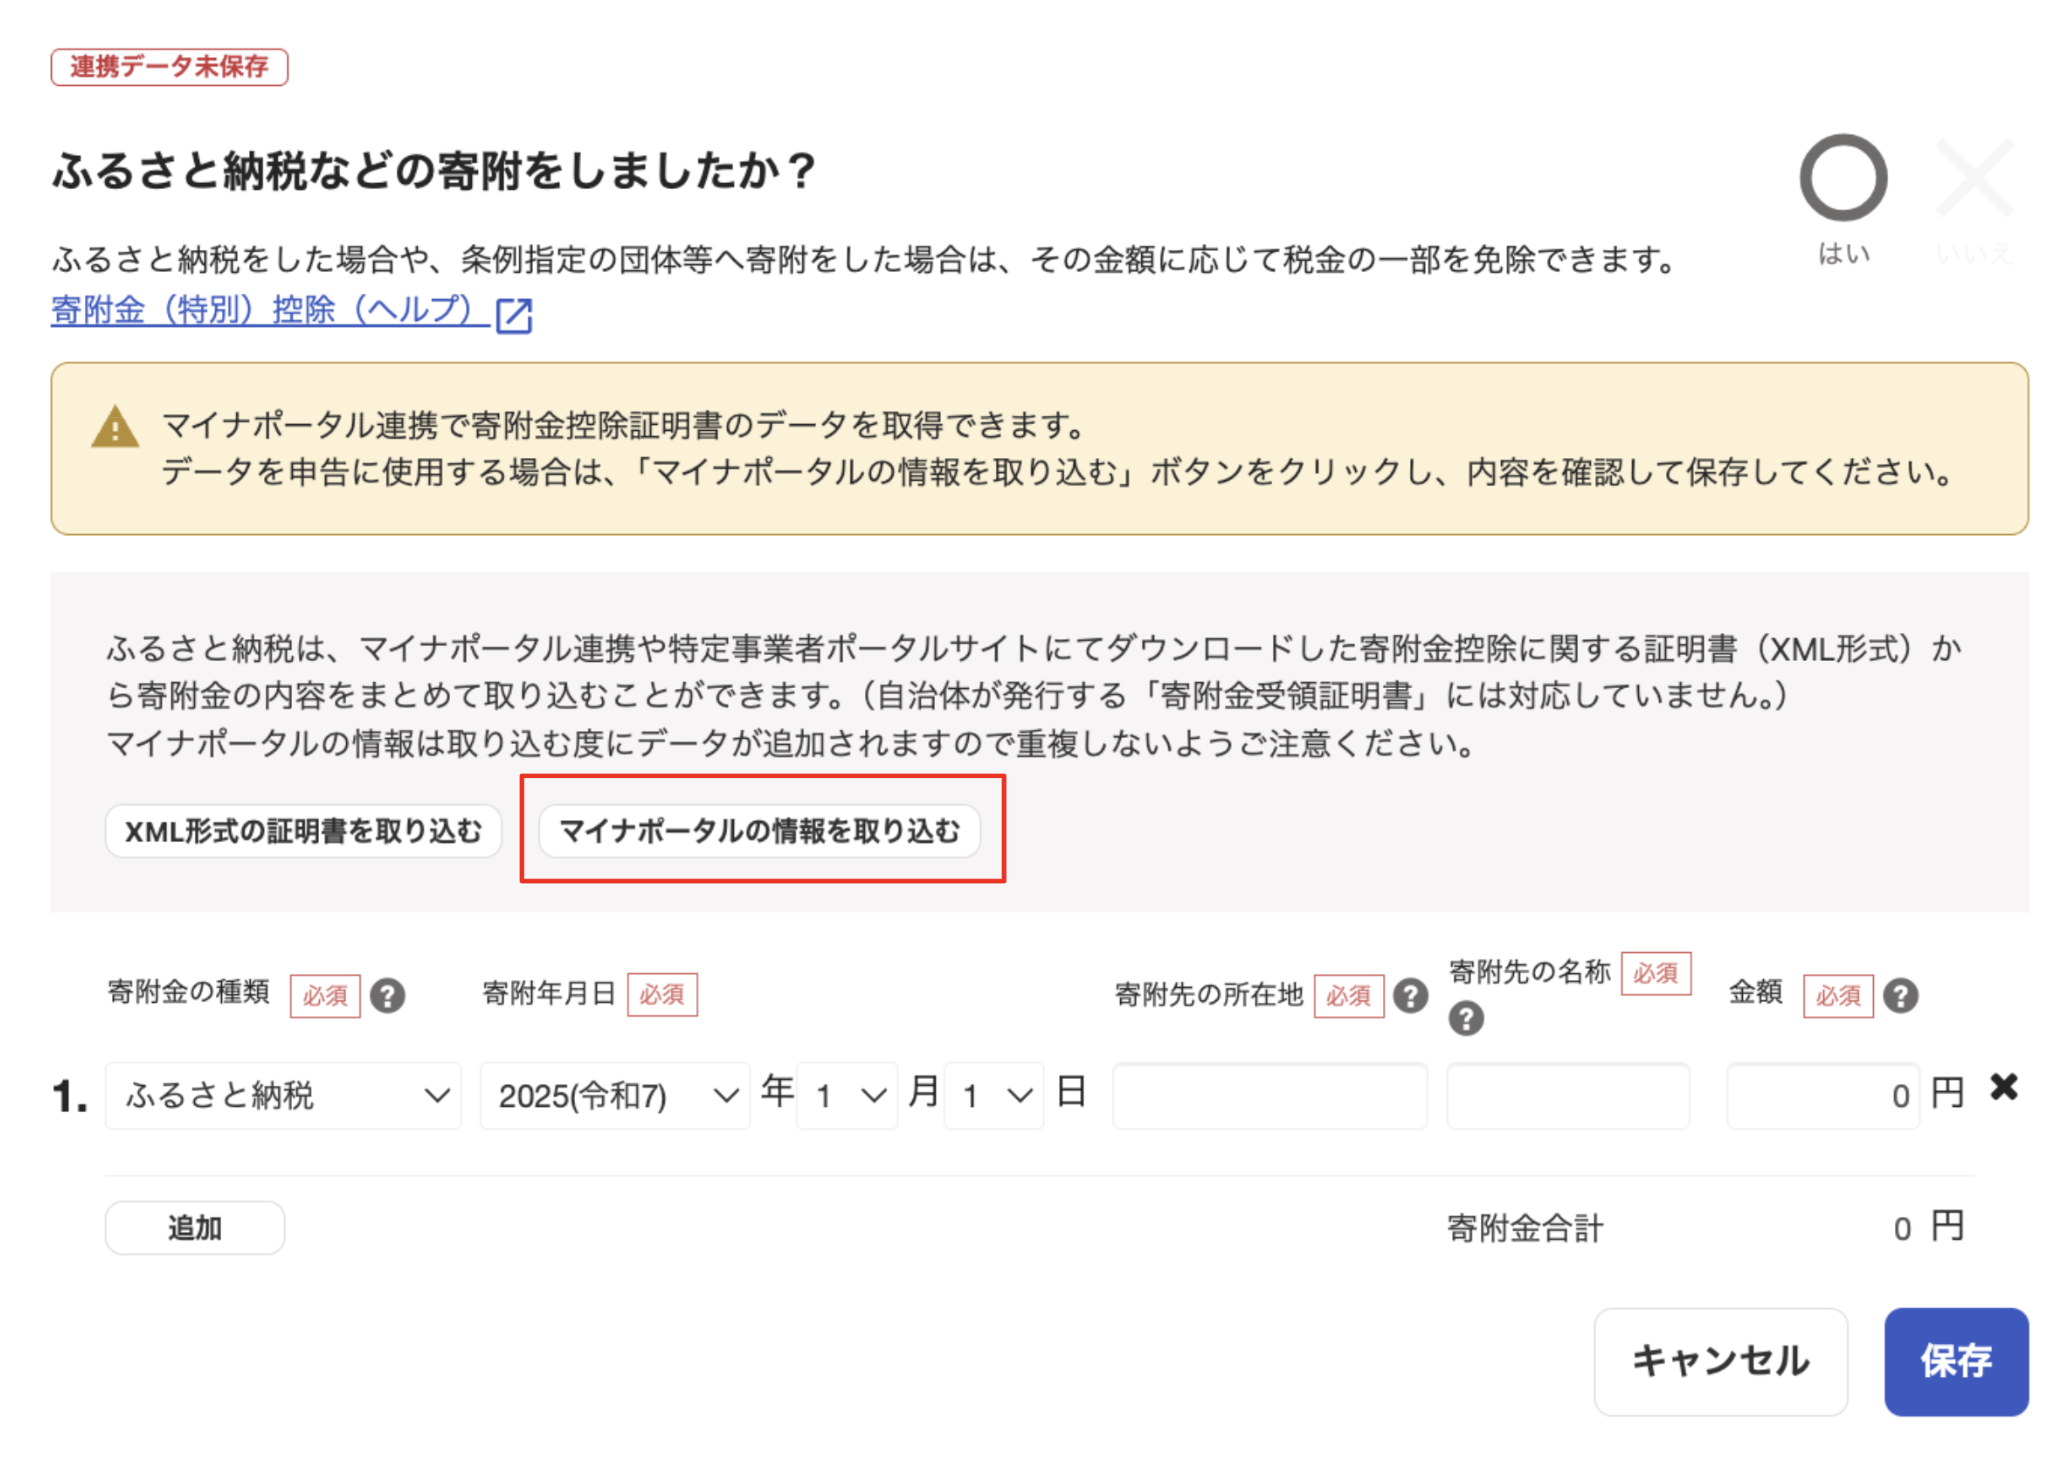Focus the 寄附先の名称 input field
Screen dimensions: 2070x1462
coord(1568,1095)
